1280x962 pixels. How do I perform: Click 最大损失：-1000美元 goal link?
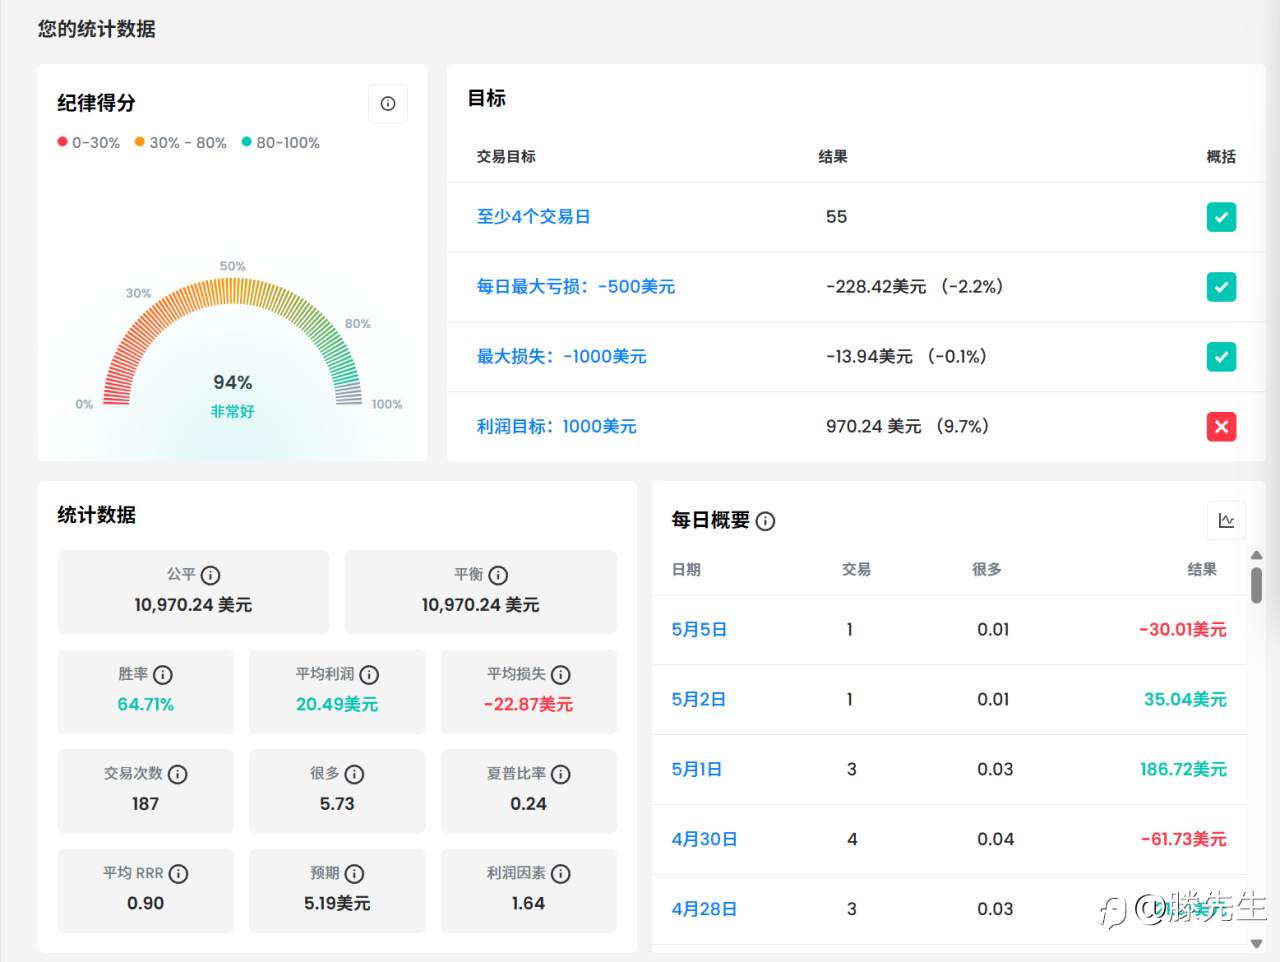click(x=561, y=357)
